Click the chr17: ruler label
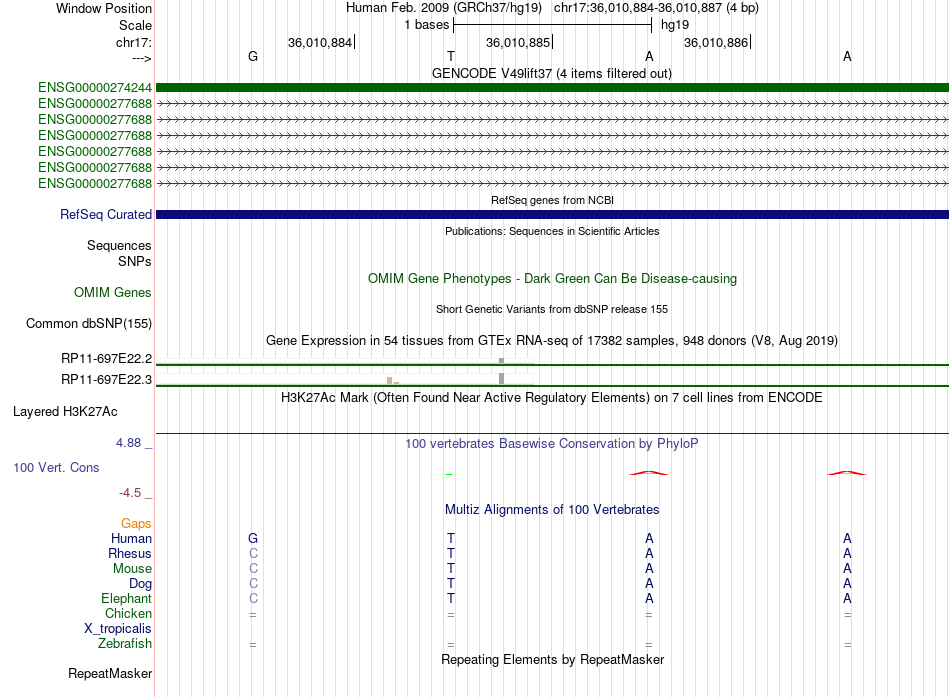This screenshot has width=950, height=697. tap(134, 42)
